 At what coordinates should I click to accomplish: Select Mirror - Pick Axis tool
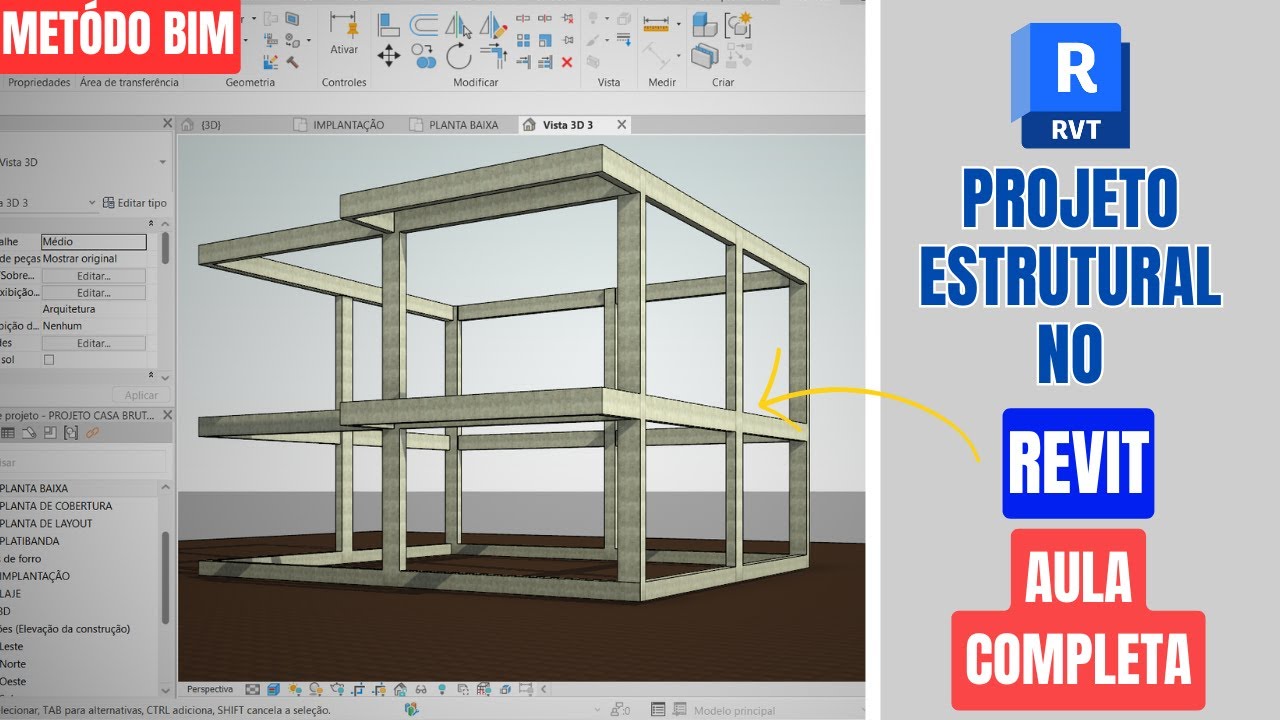(x=458, y=24)
